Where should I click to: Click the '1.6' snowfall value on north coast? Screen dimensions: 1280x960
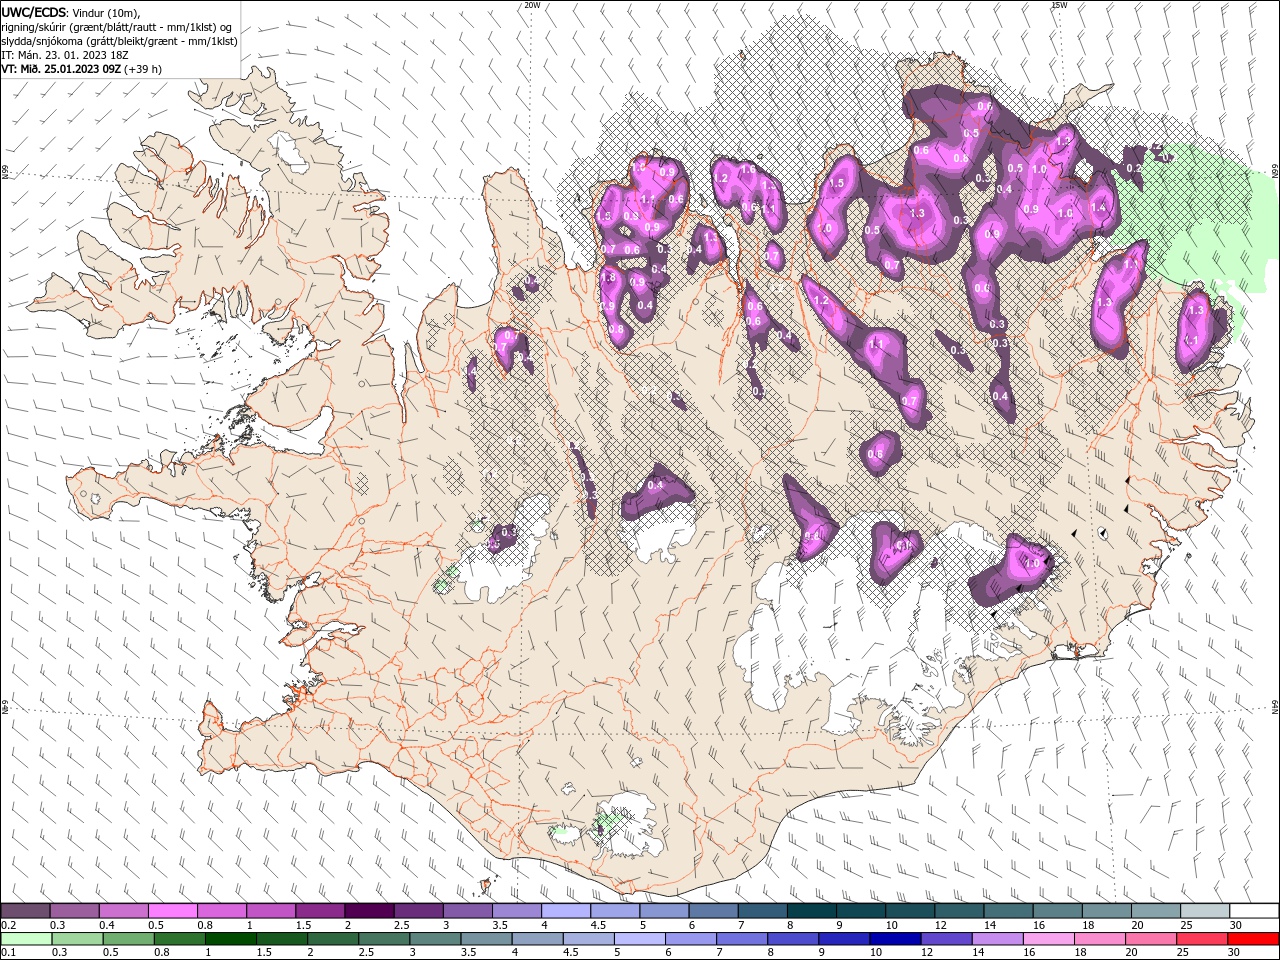pos(748,170)
